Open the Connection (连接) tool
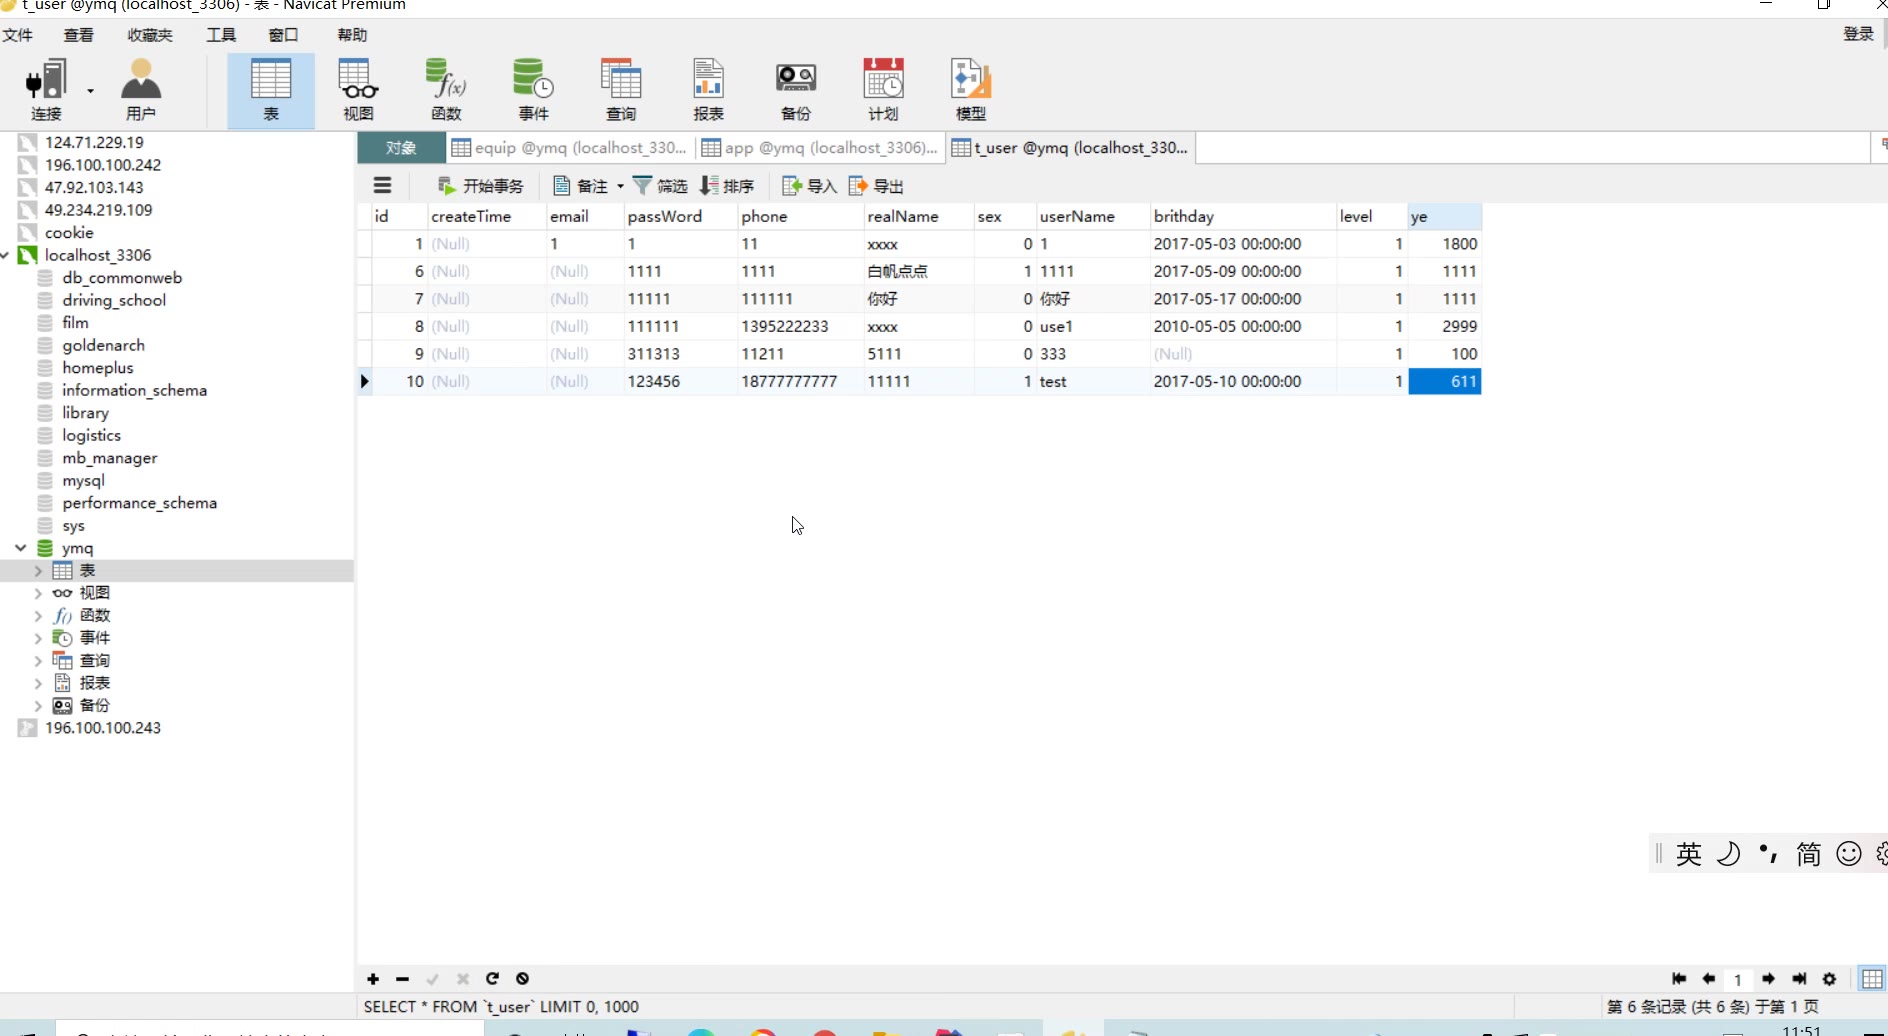 coord(45,90)
